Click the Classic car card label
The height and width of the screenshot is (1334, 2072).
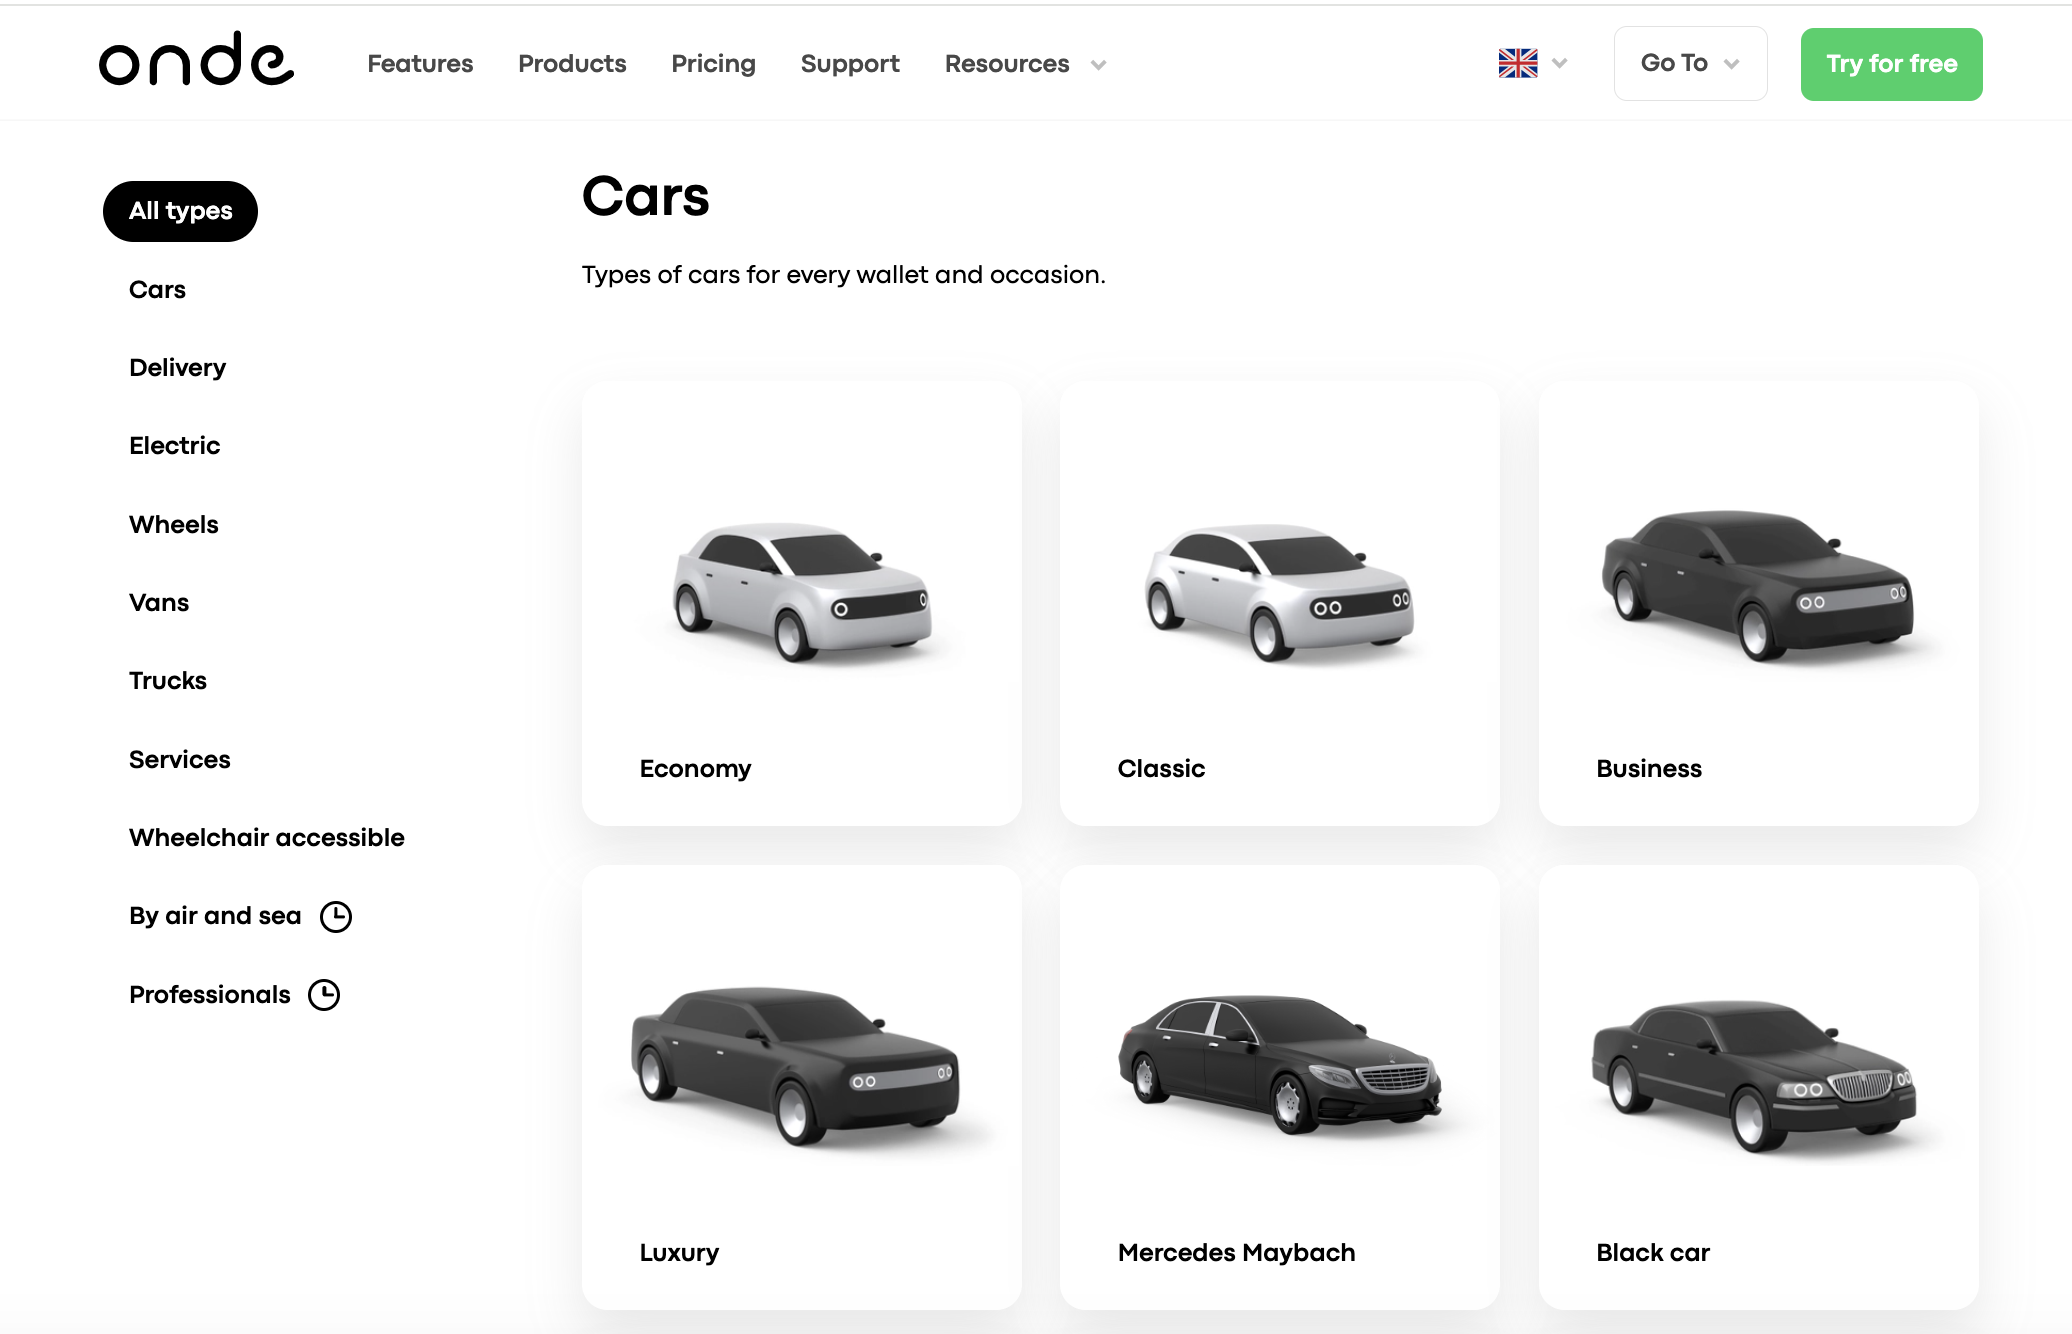click(1161, 769)
